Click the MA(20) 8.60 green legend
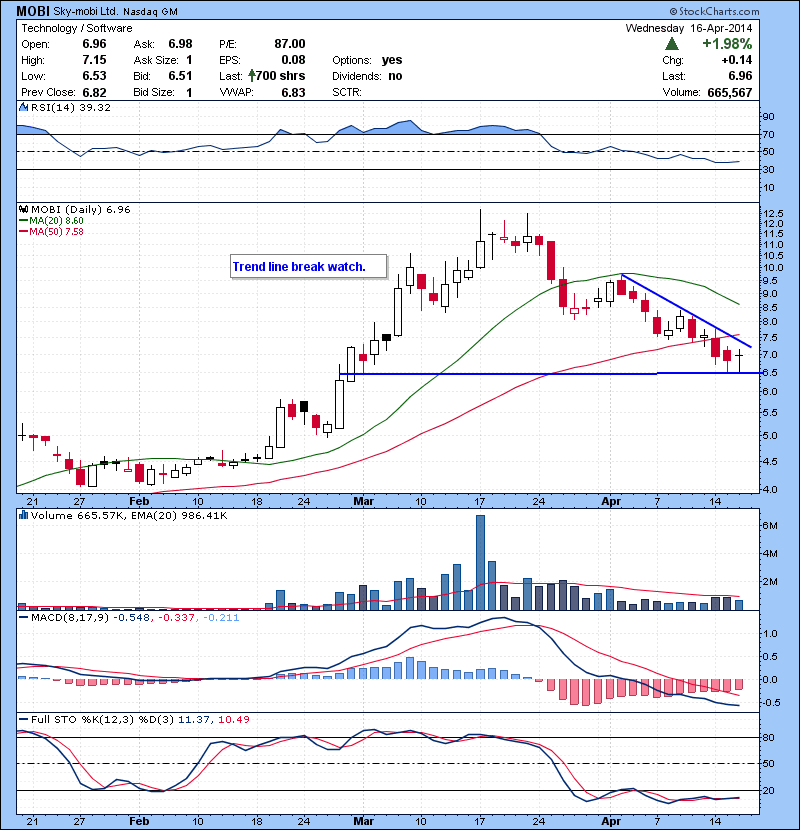Screen dimensions: 800x830 point(51,221)
